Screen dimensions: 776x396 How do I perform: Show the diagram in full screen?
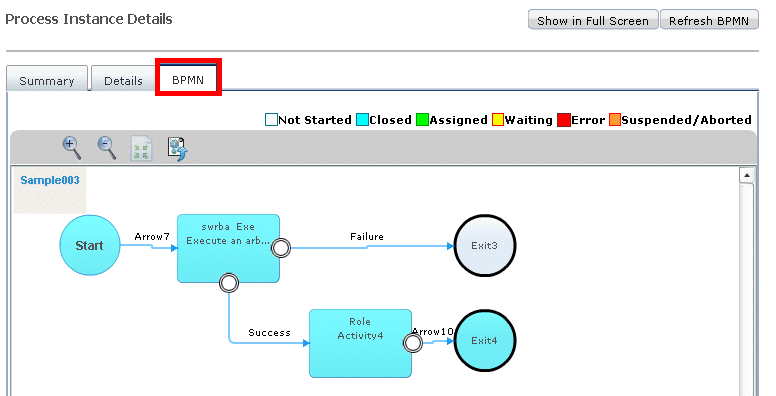pos(593,20)
